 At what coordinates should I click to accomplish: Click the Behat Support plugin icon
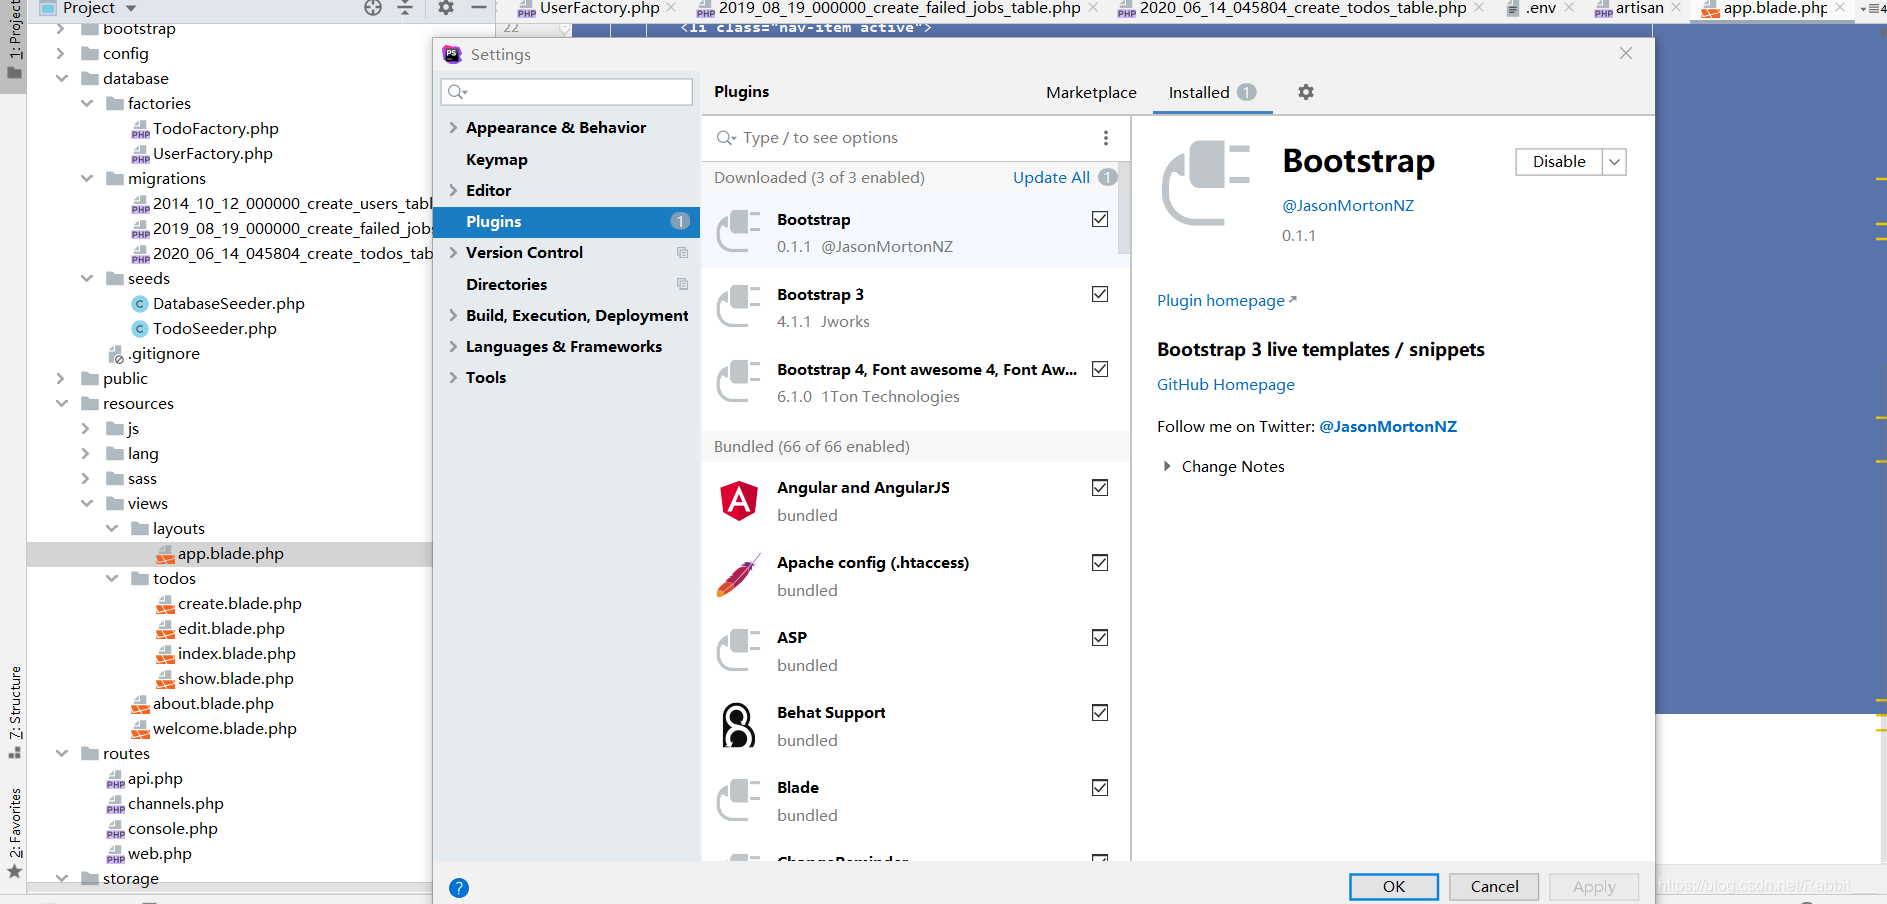pos(739,726)
